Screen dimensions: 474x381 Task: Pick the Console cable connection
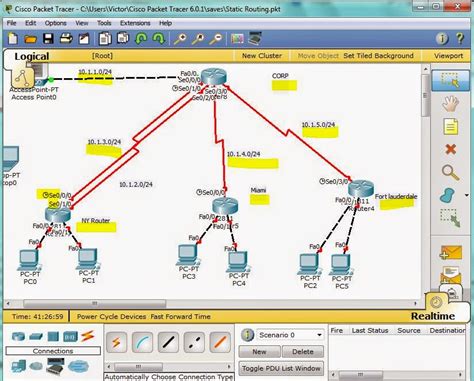[x=142, y=342]
